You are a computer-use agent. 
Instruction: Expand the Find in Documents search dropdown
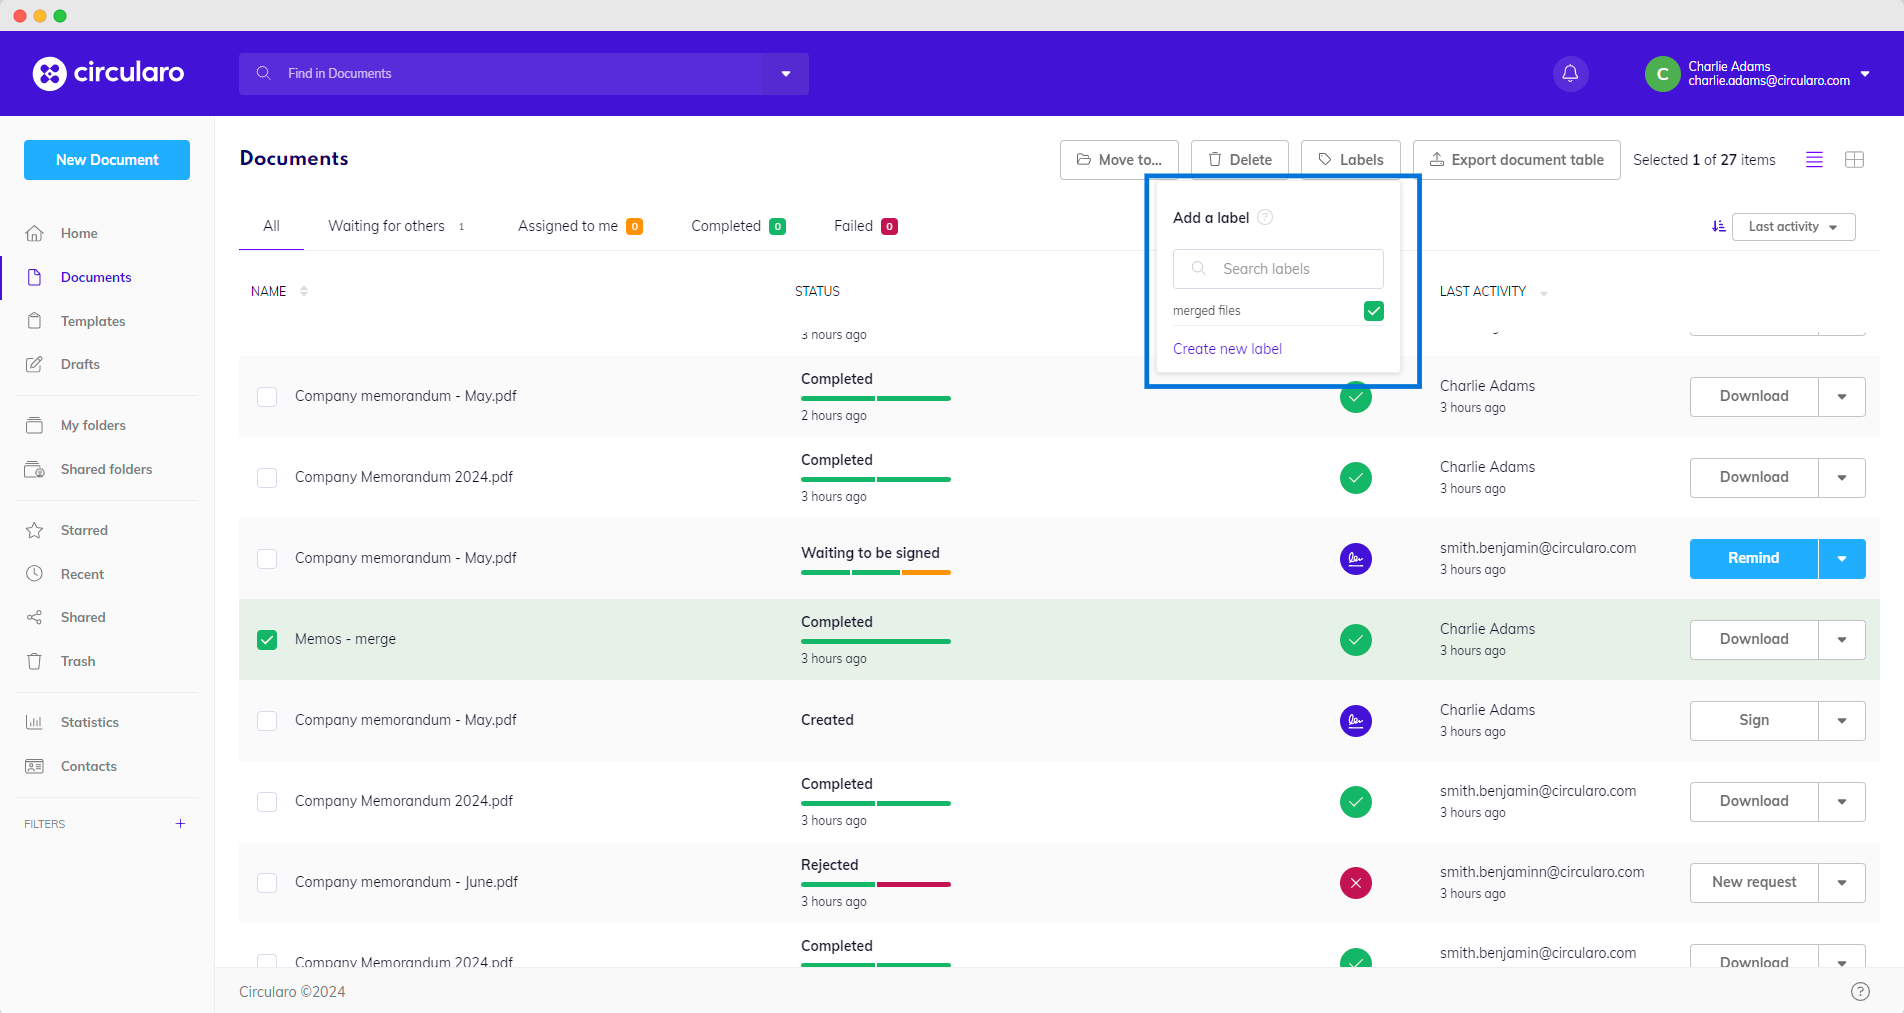786,74
